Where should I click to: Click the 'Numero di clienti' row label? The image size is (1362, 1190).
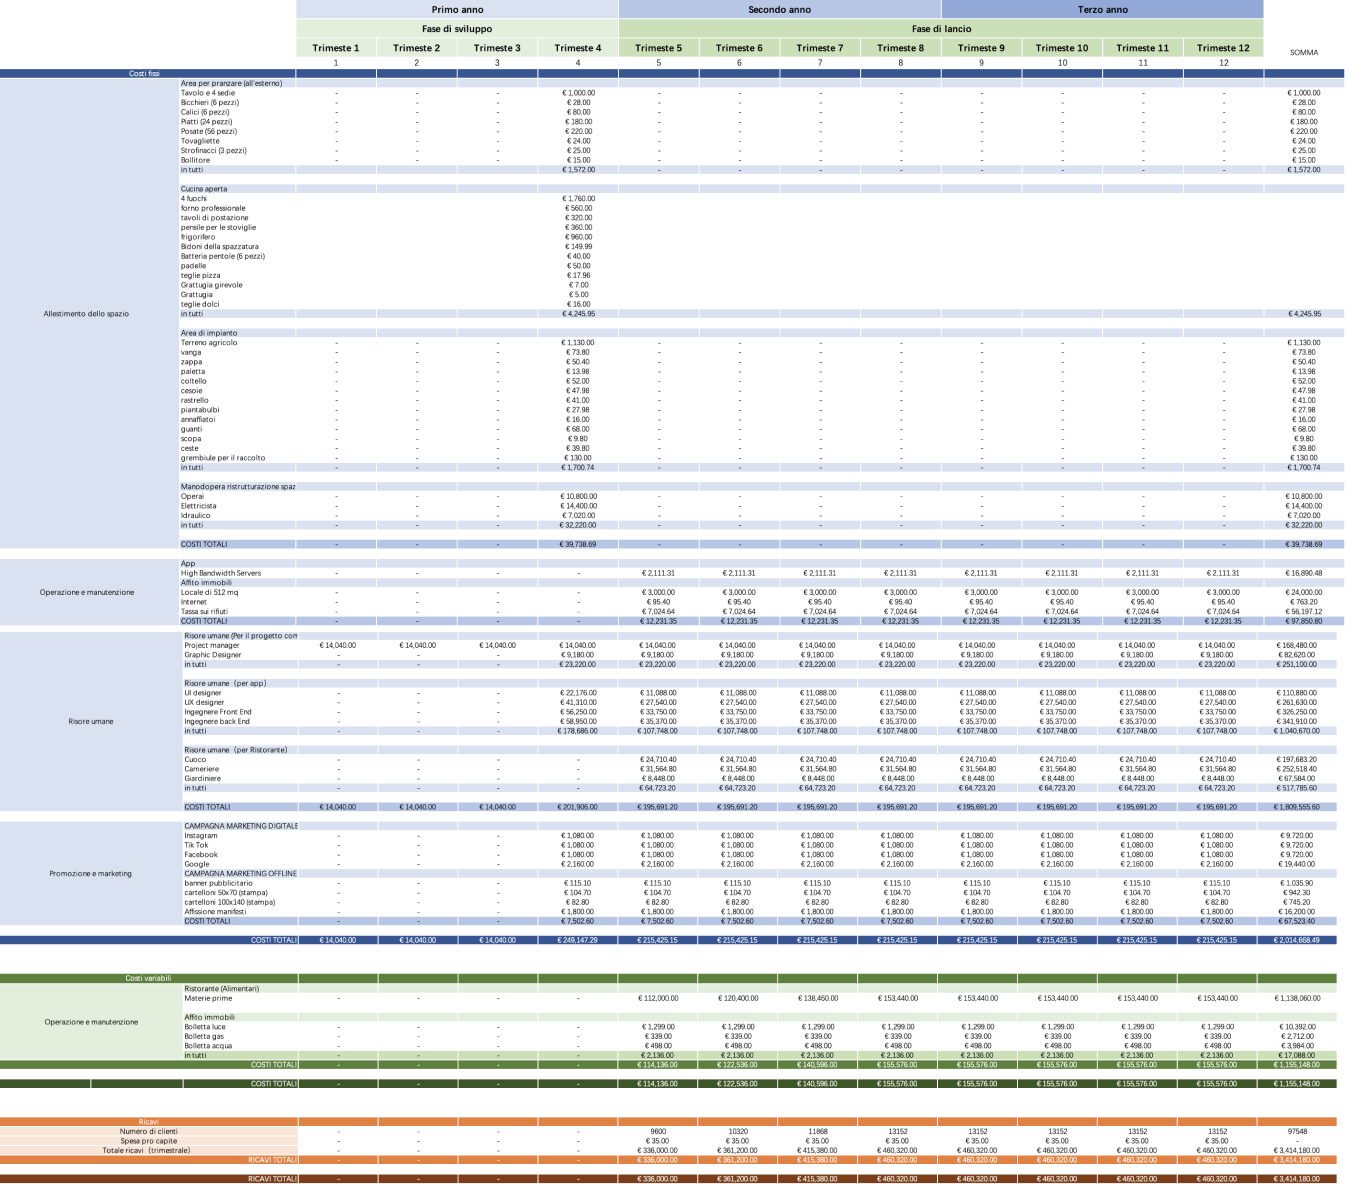(148, 1131)
